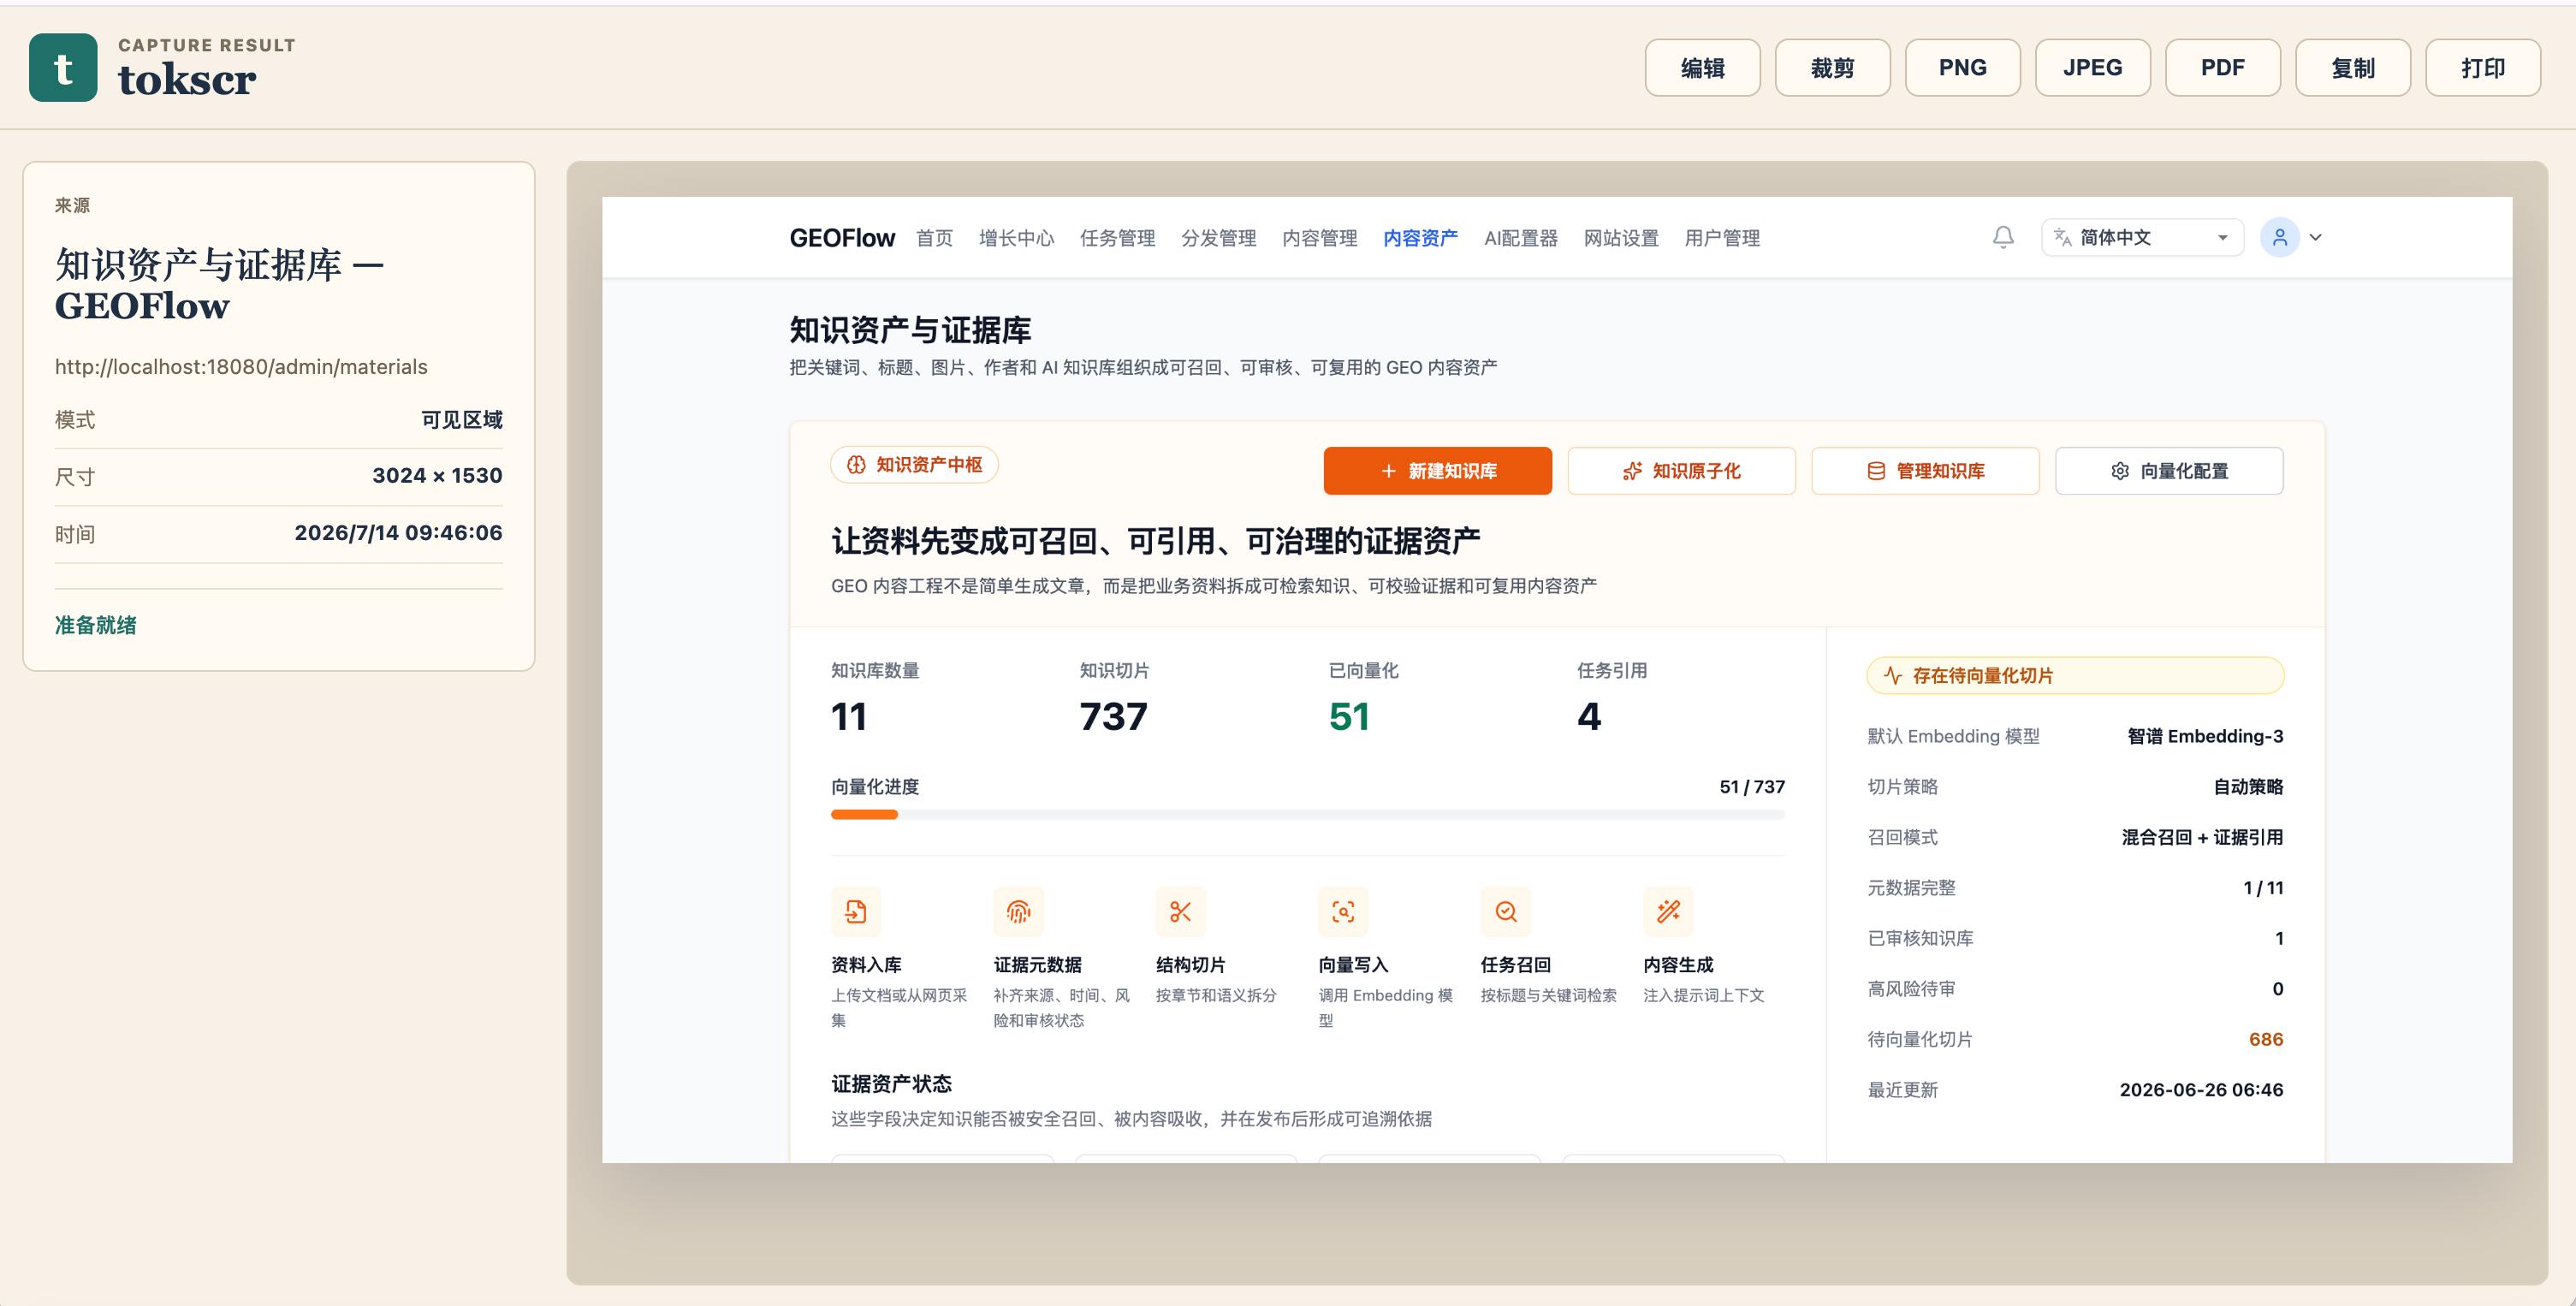Click the 向量化进度 progress bar
This screenshot has height=1306, width=2576.
click(1307, 815)
